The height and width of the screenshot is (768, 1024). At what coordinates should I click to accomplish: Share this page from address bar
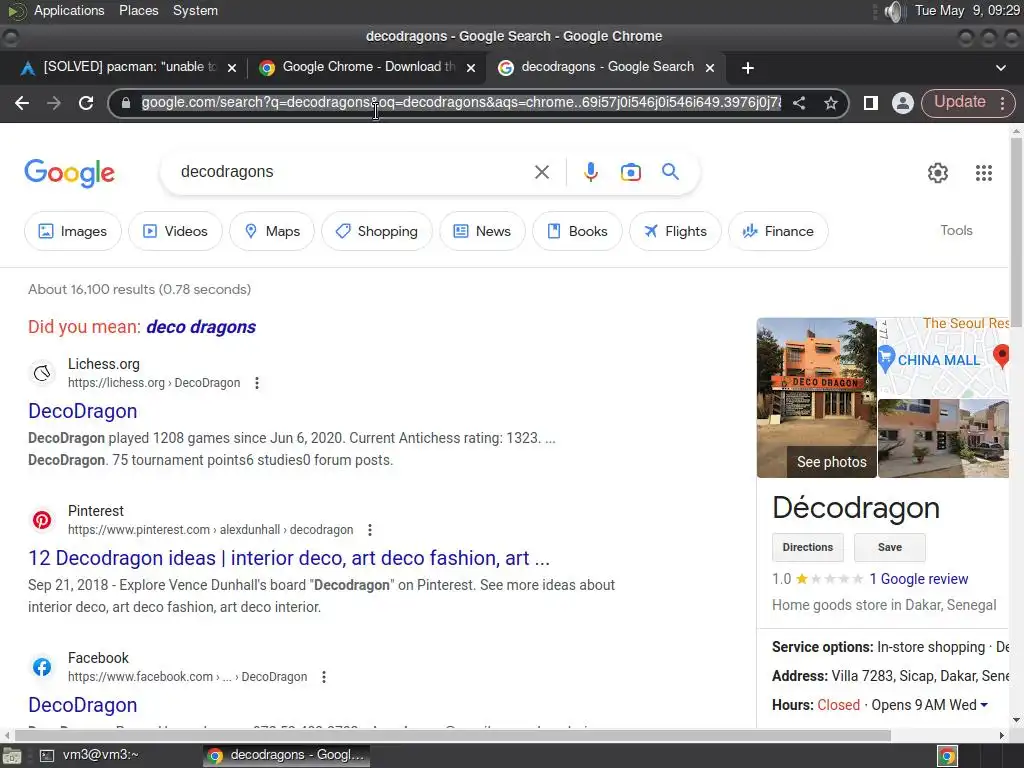pos(799,103)
